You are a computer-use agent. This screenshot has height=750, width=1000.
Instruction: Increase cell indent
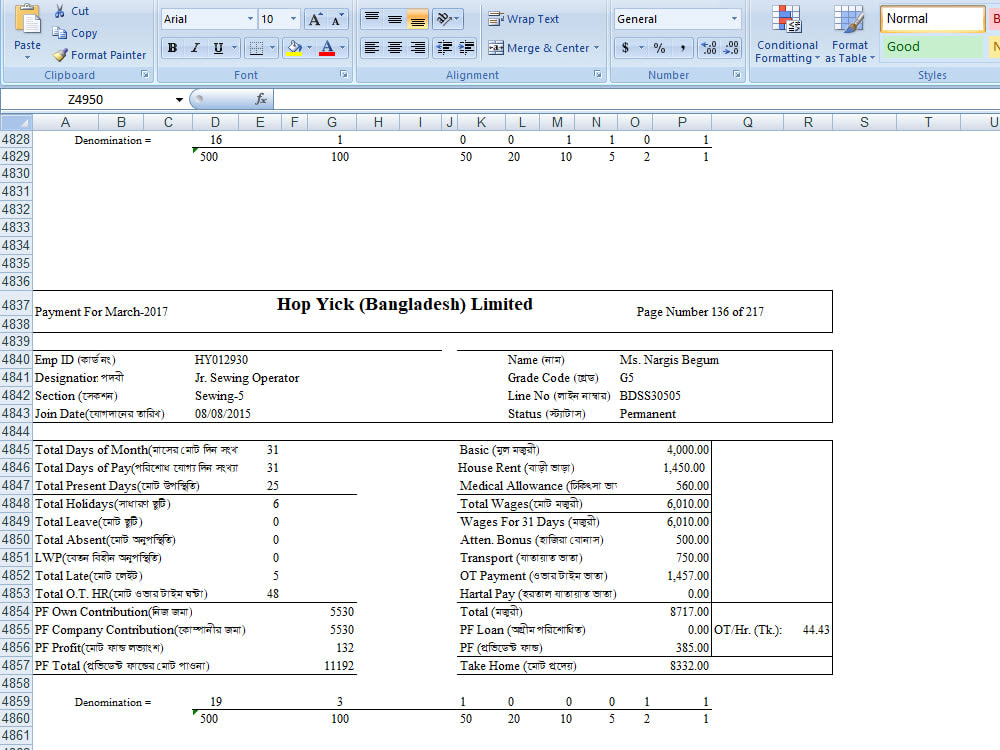click(467, 48)
